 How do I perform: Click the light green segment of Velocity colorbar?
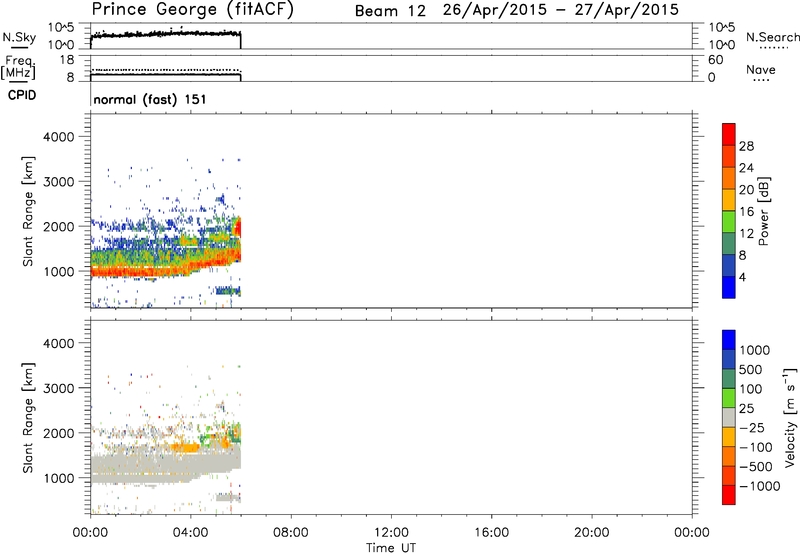pyautogui.click(x=729, y=398)
